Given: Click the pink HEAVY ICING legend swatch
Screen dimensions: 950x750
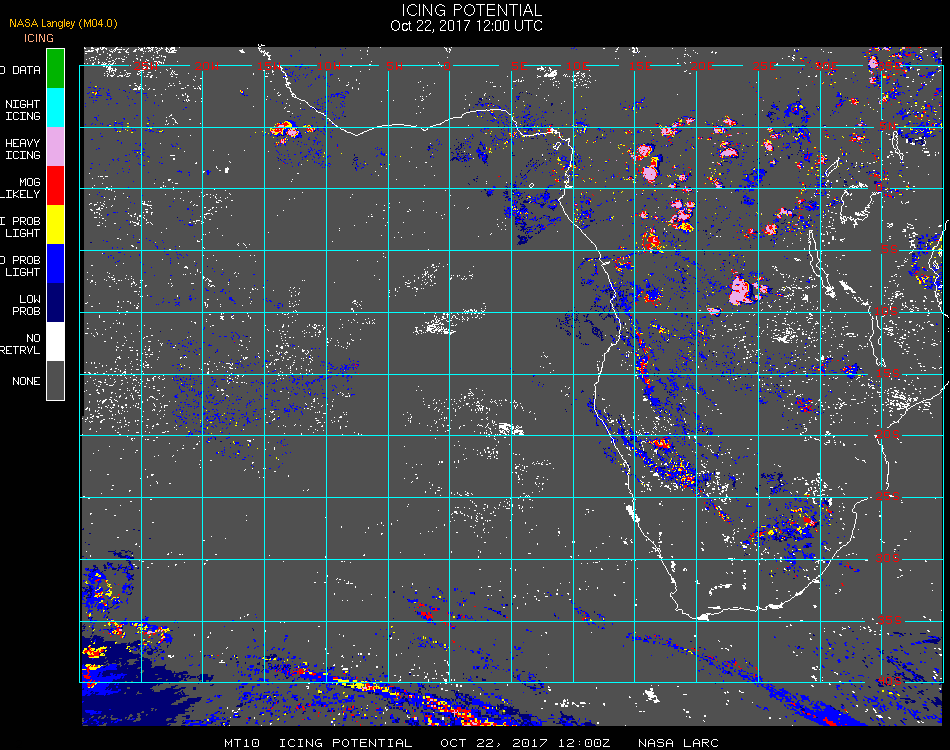Looking at the screenshot, I should [55, 147].
